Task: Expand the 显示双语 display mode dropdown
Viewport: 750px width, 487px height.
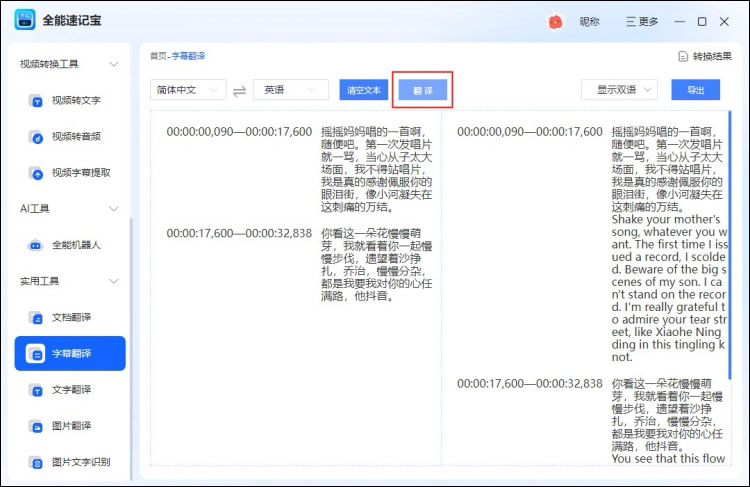Action: coord(619,90)
